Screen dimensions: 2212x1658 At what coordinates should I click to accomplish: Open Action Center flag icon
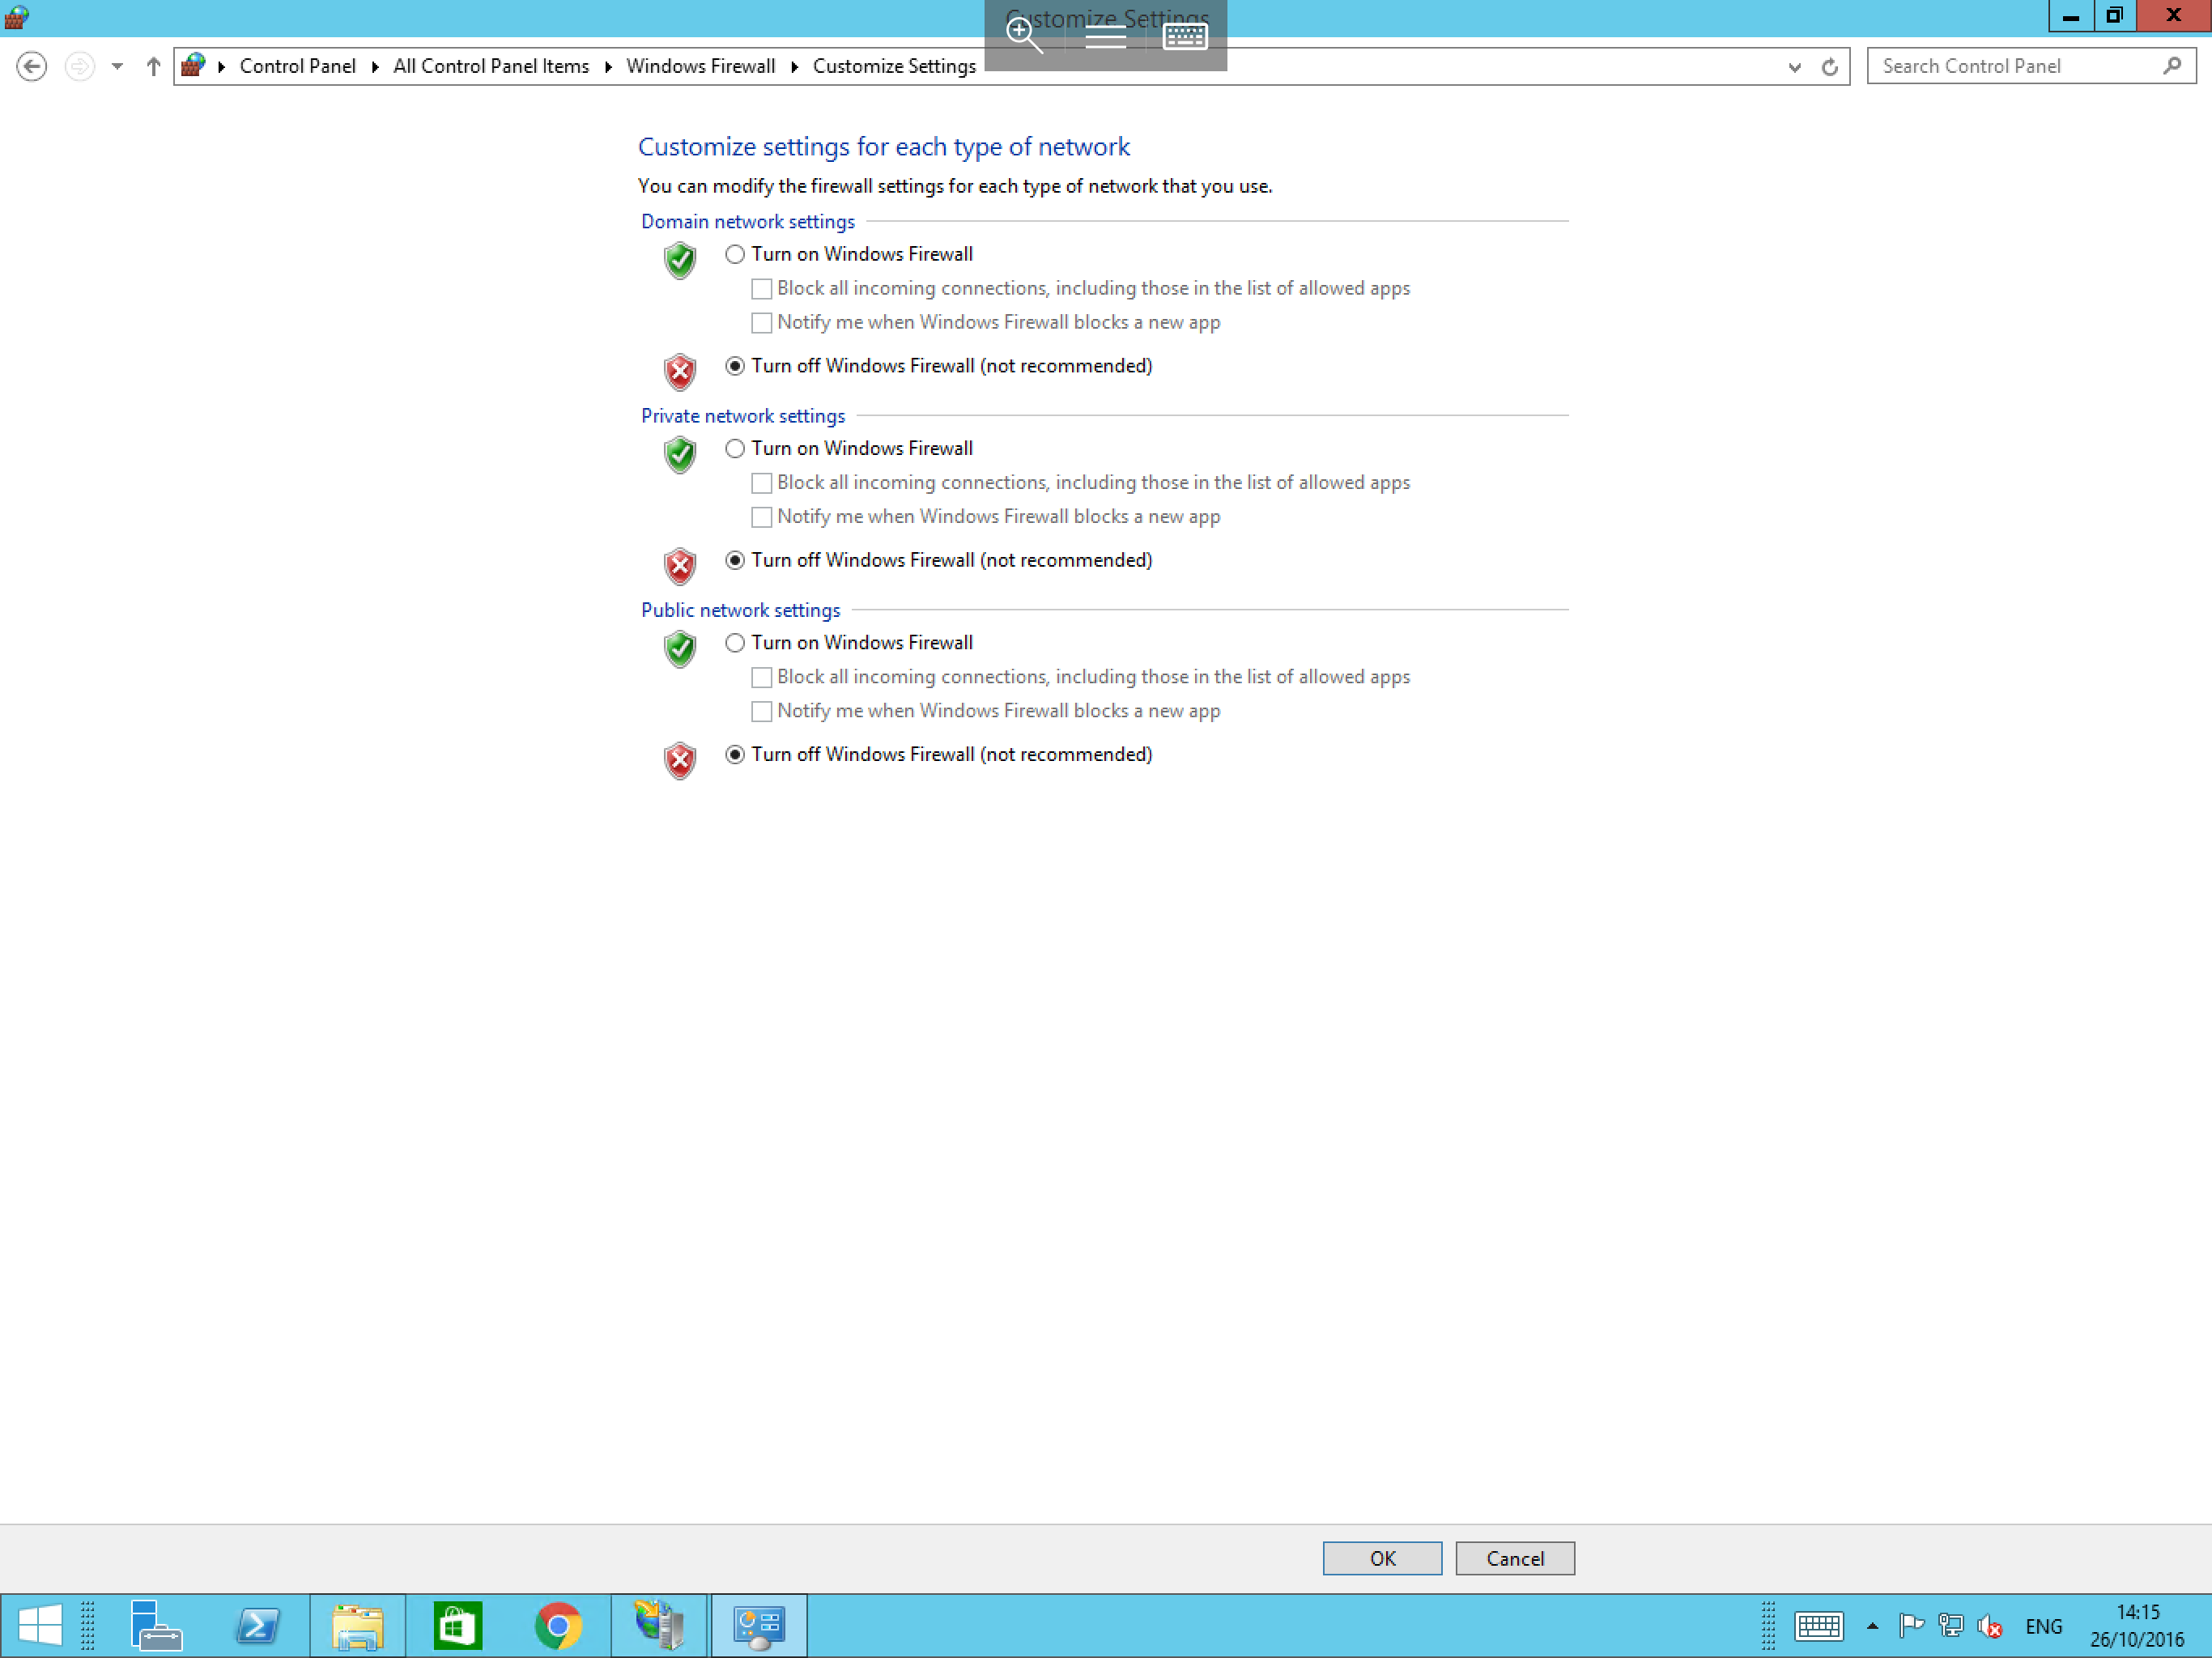coord(1911,1626)
